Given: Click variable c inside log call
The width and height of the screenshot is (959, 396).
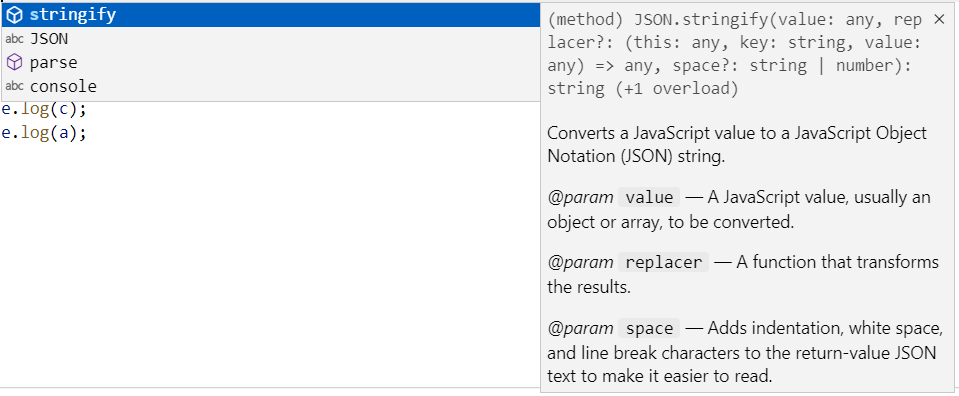Looking at the screenshot, I should tap(64, 110).
